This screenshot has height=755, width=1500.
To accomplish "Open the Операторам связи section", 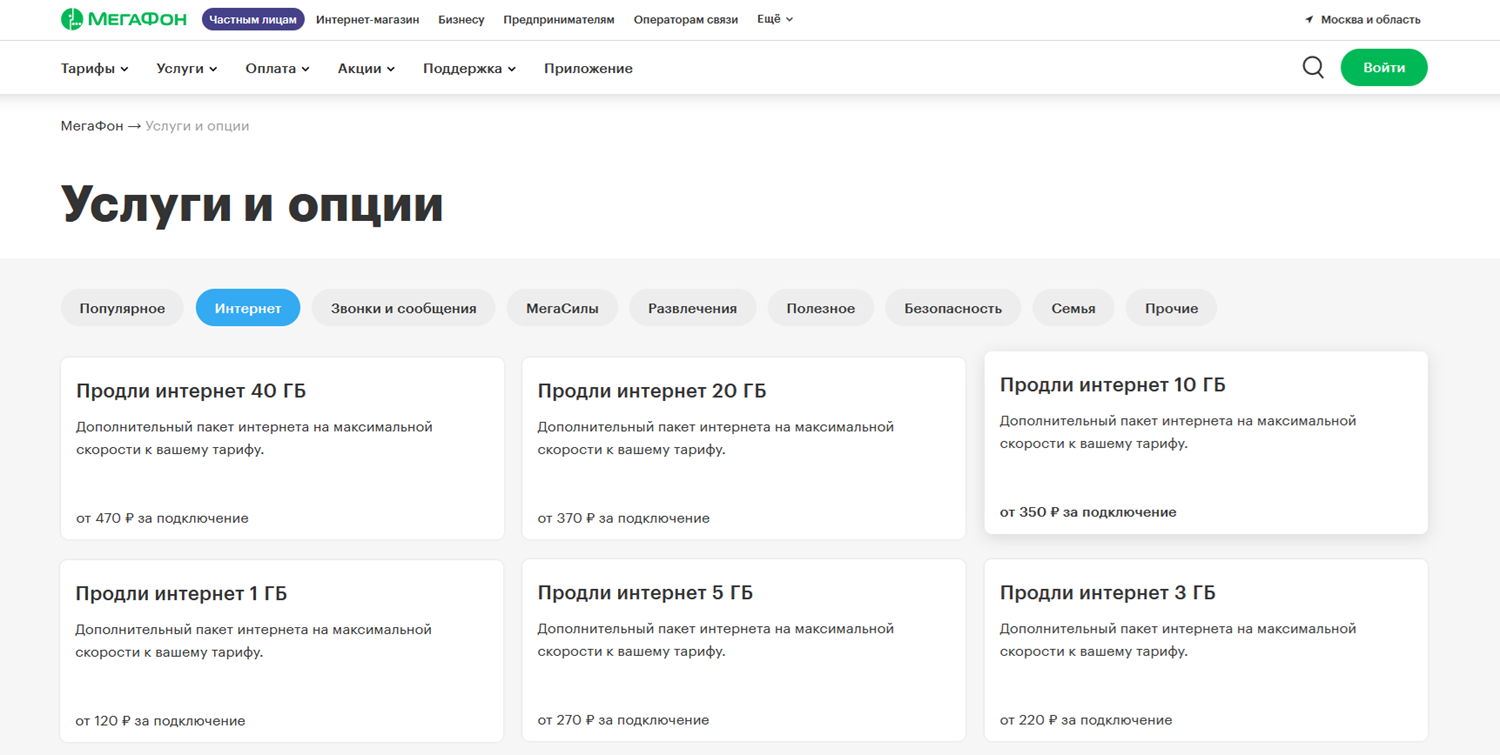I will (x=686, y=19).
